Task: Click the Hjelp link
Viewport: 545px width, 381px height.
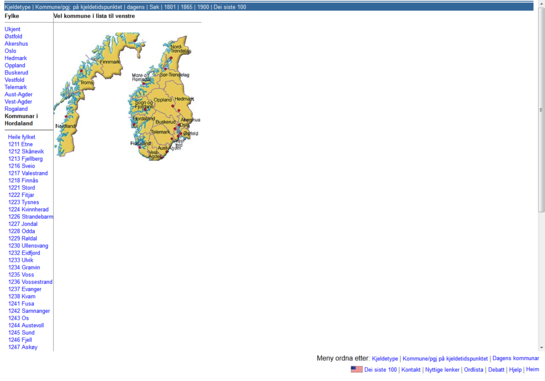Action: 515,370
